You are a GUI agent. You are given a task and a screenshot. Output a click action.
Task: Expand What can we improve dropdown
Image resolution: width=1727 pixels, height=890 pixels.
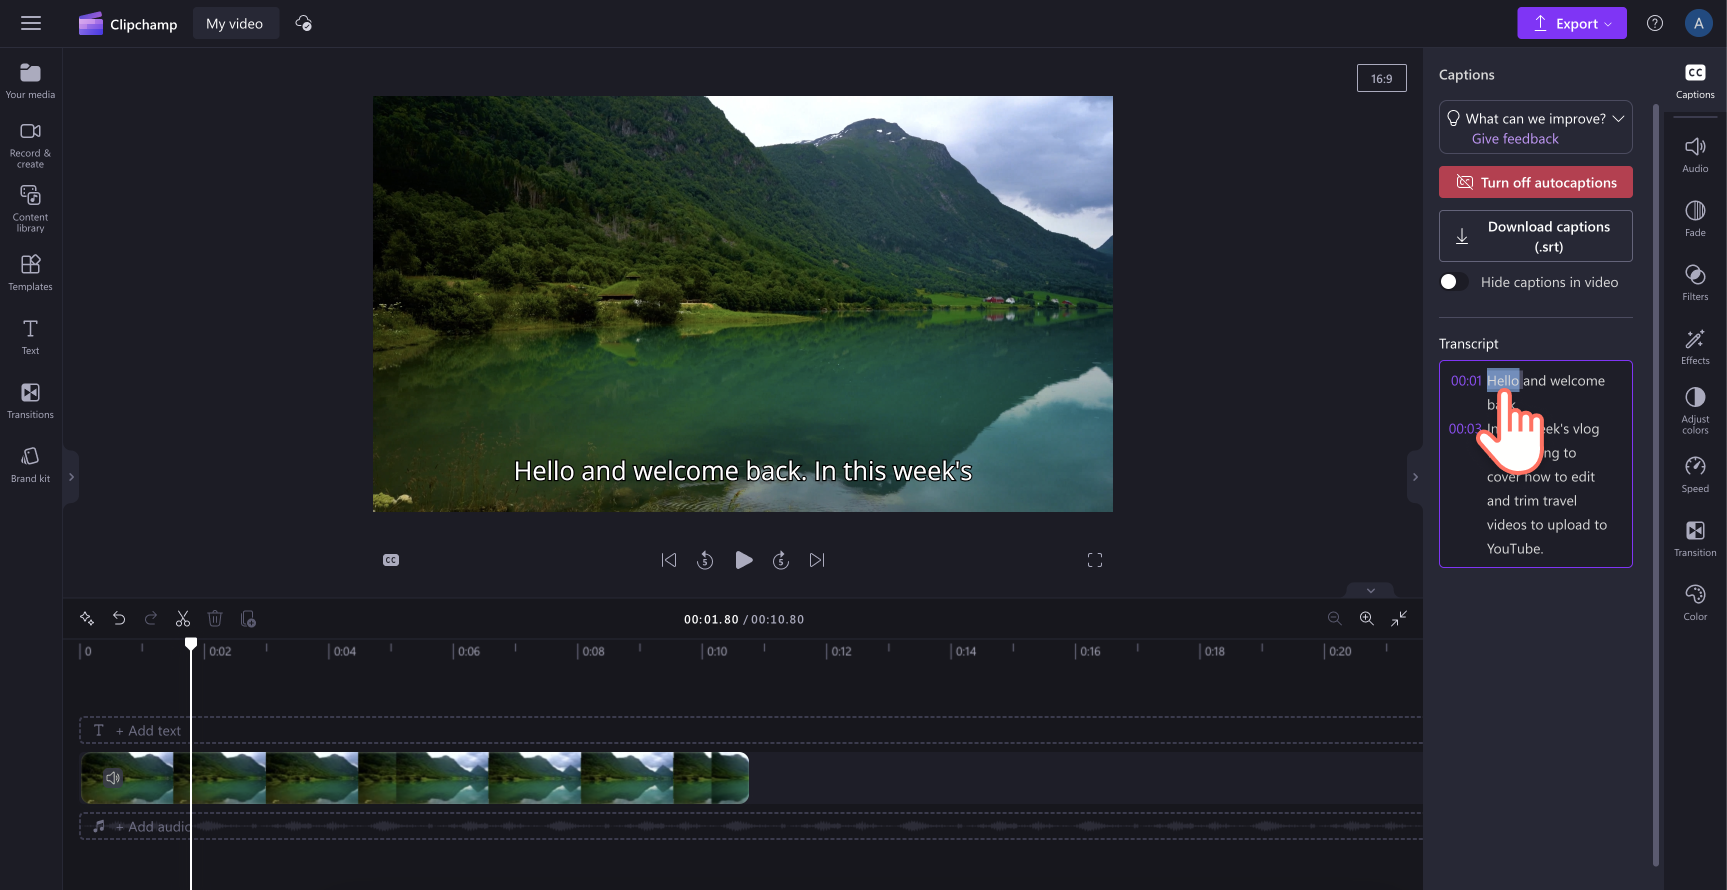1618,118
